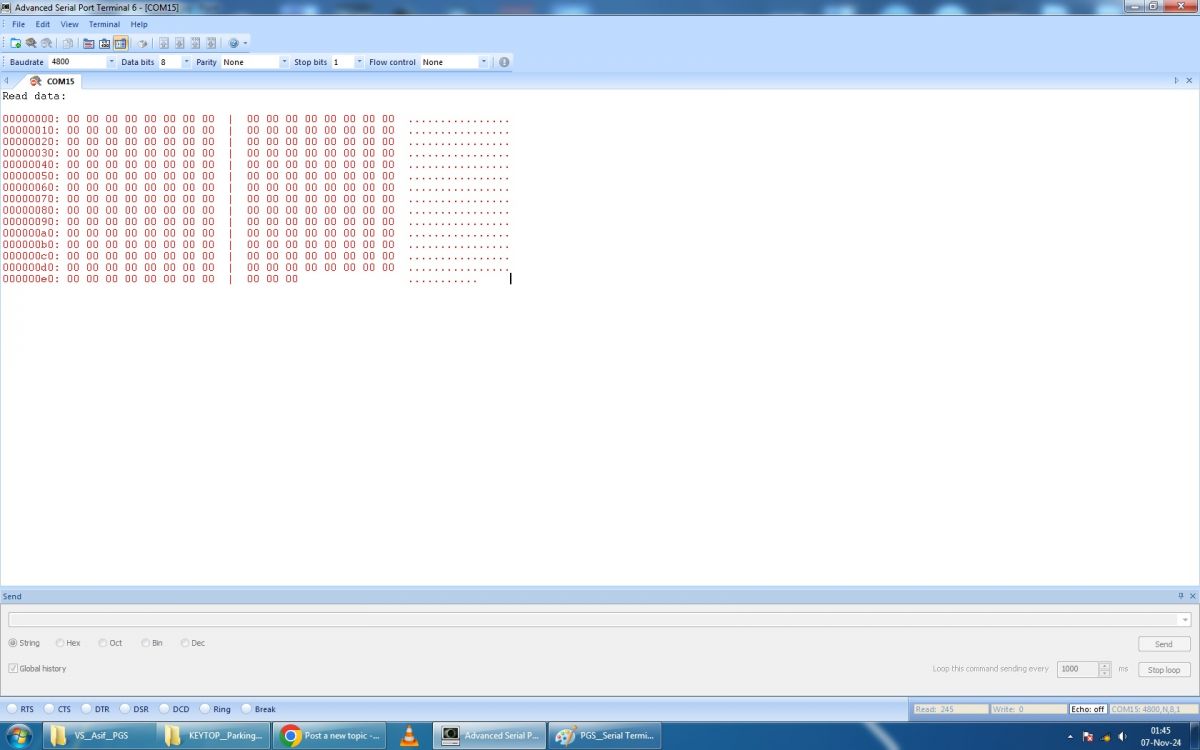
Task: Click the right tab scroll arrow
Action: [1177, 80]
